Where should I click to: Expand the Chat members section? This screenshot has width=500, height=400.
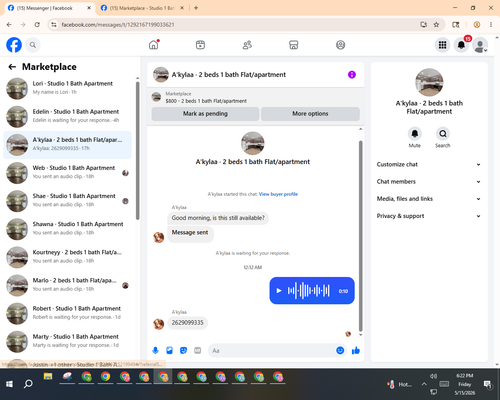pyautogui.click(x=429, y=182)
